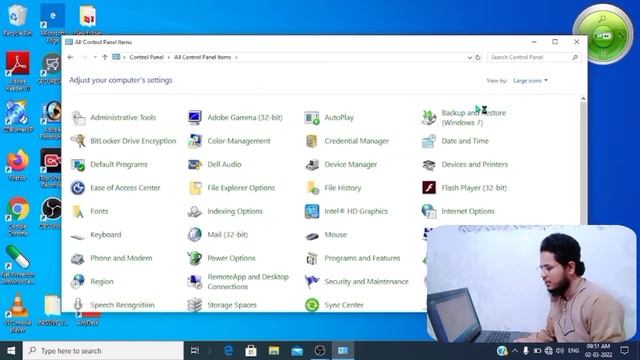Click the scrollbar up arrow
Viewport: 640px width, 360px height.
pyautogui.click(x=583, y=99)
